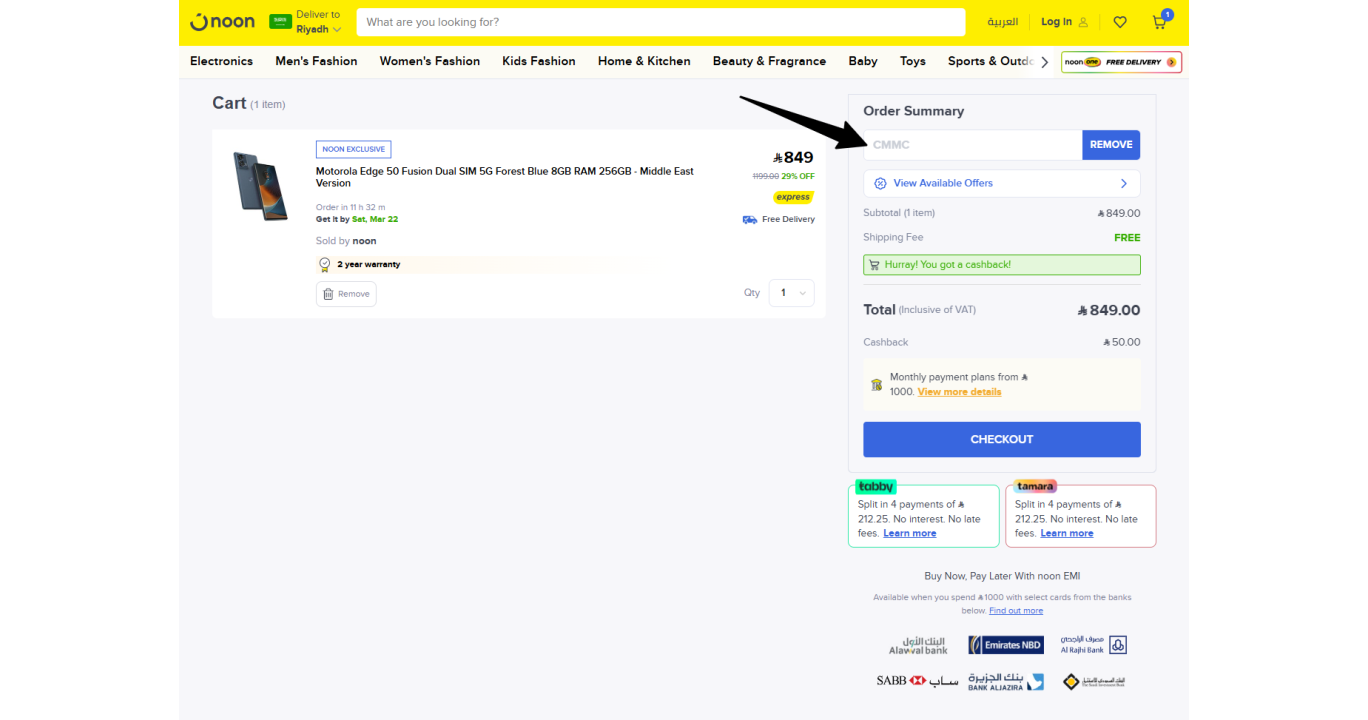1368x720 pixels.
Task: Click REMOVE to clear coupon code
Action: click(1111, 145)
